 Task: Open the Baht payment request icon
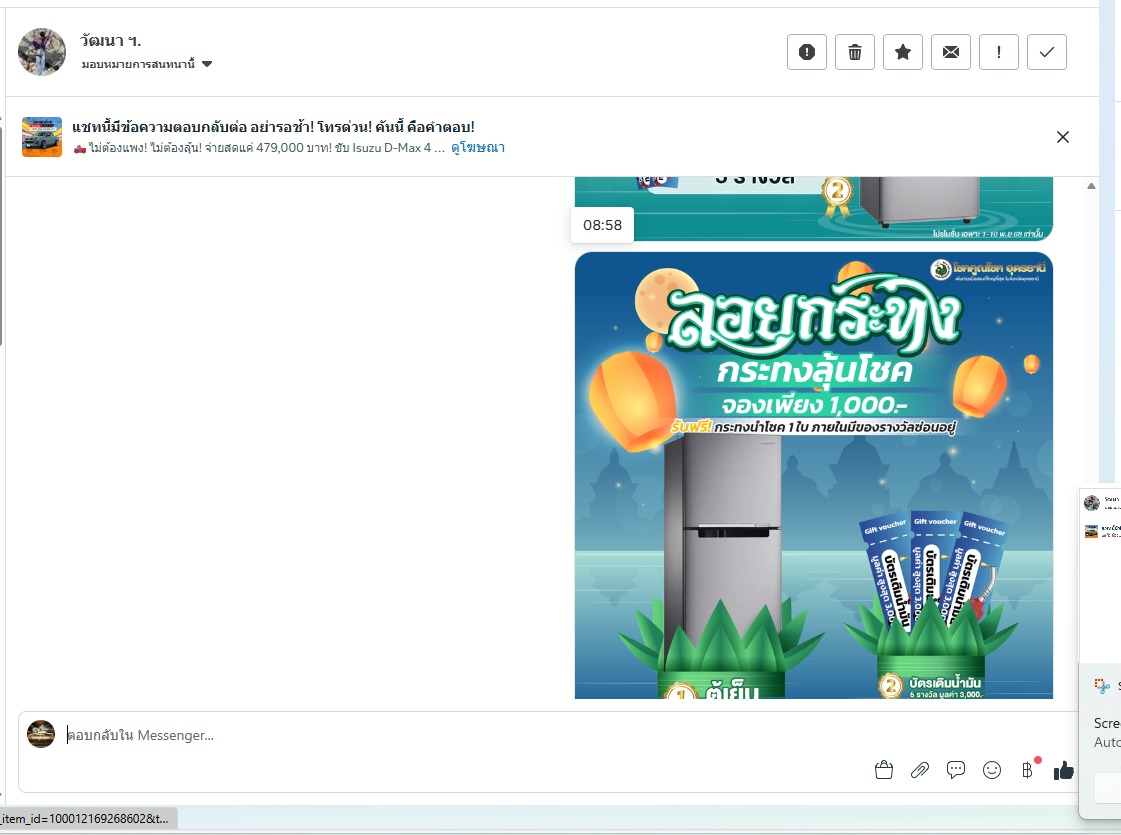point(1028,770)
